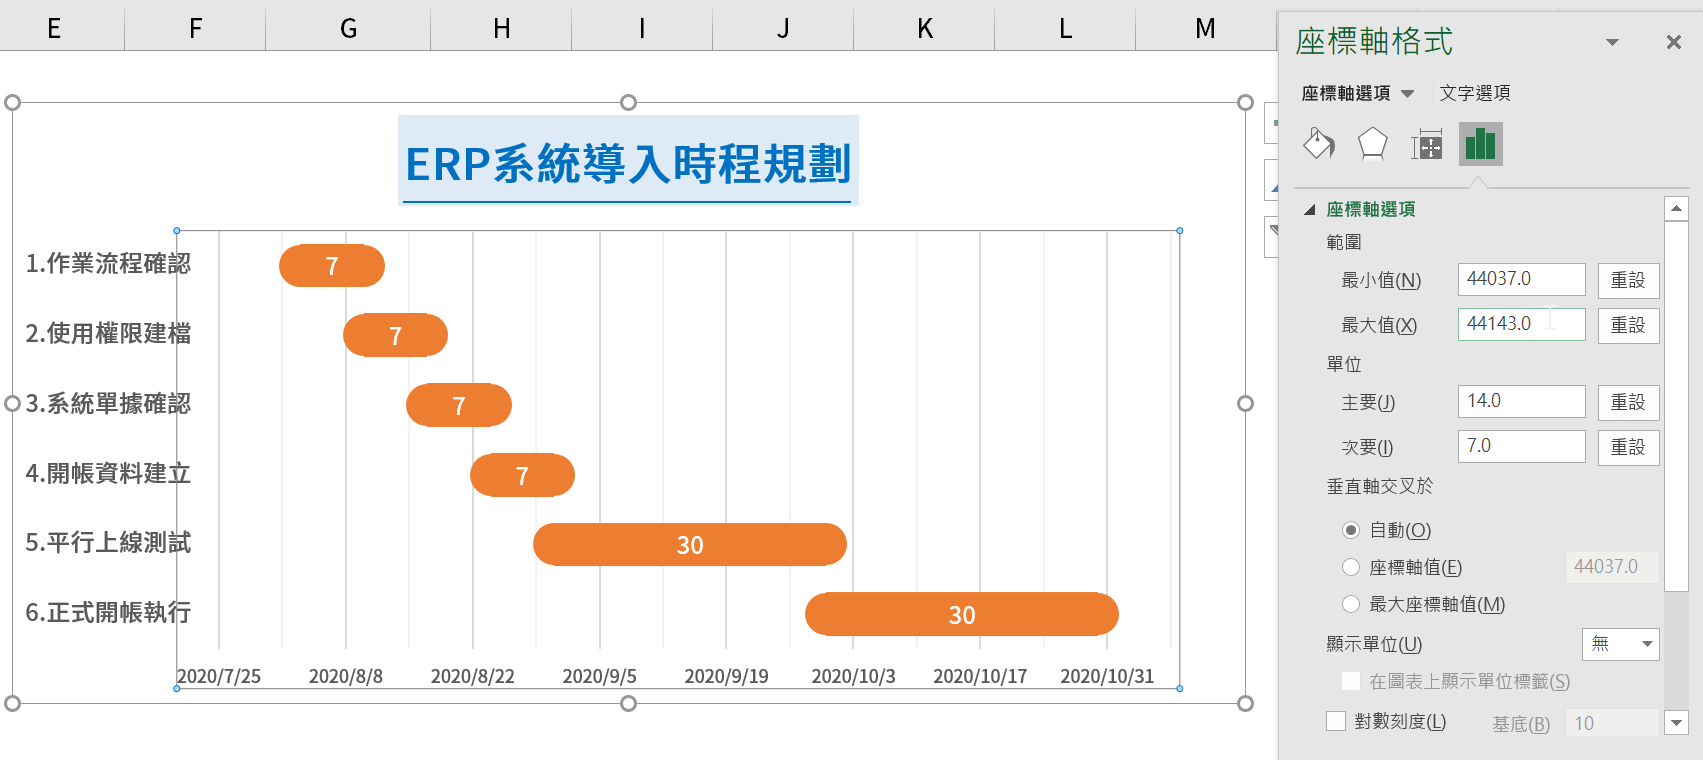Reset the 最小值 value
Image resolution: width=1703 pixels, height=760 pixels.
click(x=1628, y=280)
